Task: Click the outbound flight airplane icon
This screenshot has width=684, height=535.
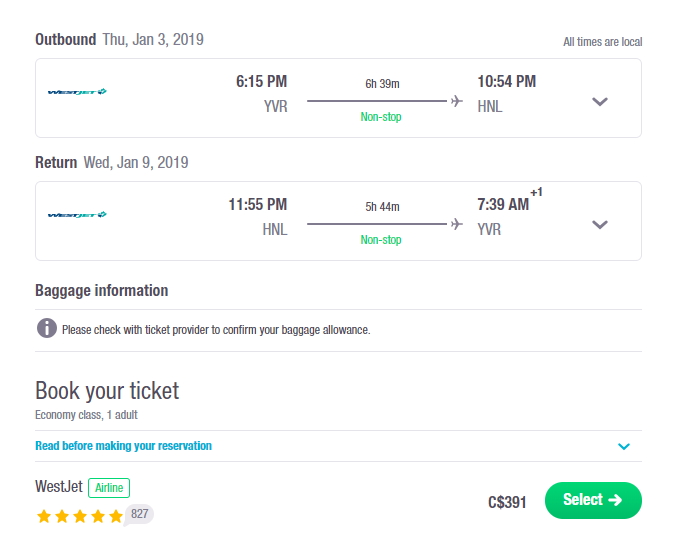Action: [456, 101]
